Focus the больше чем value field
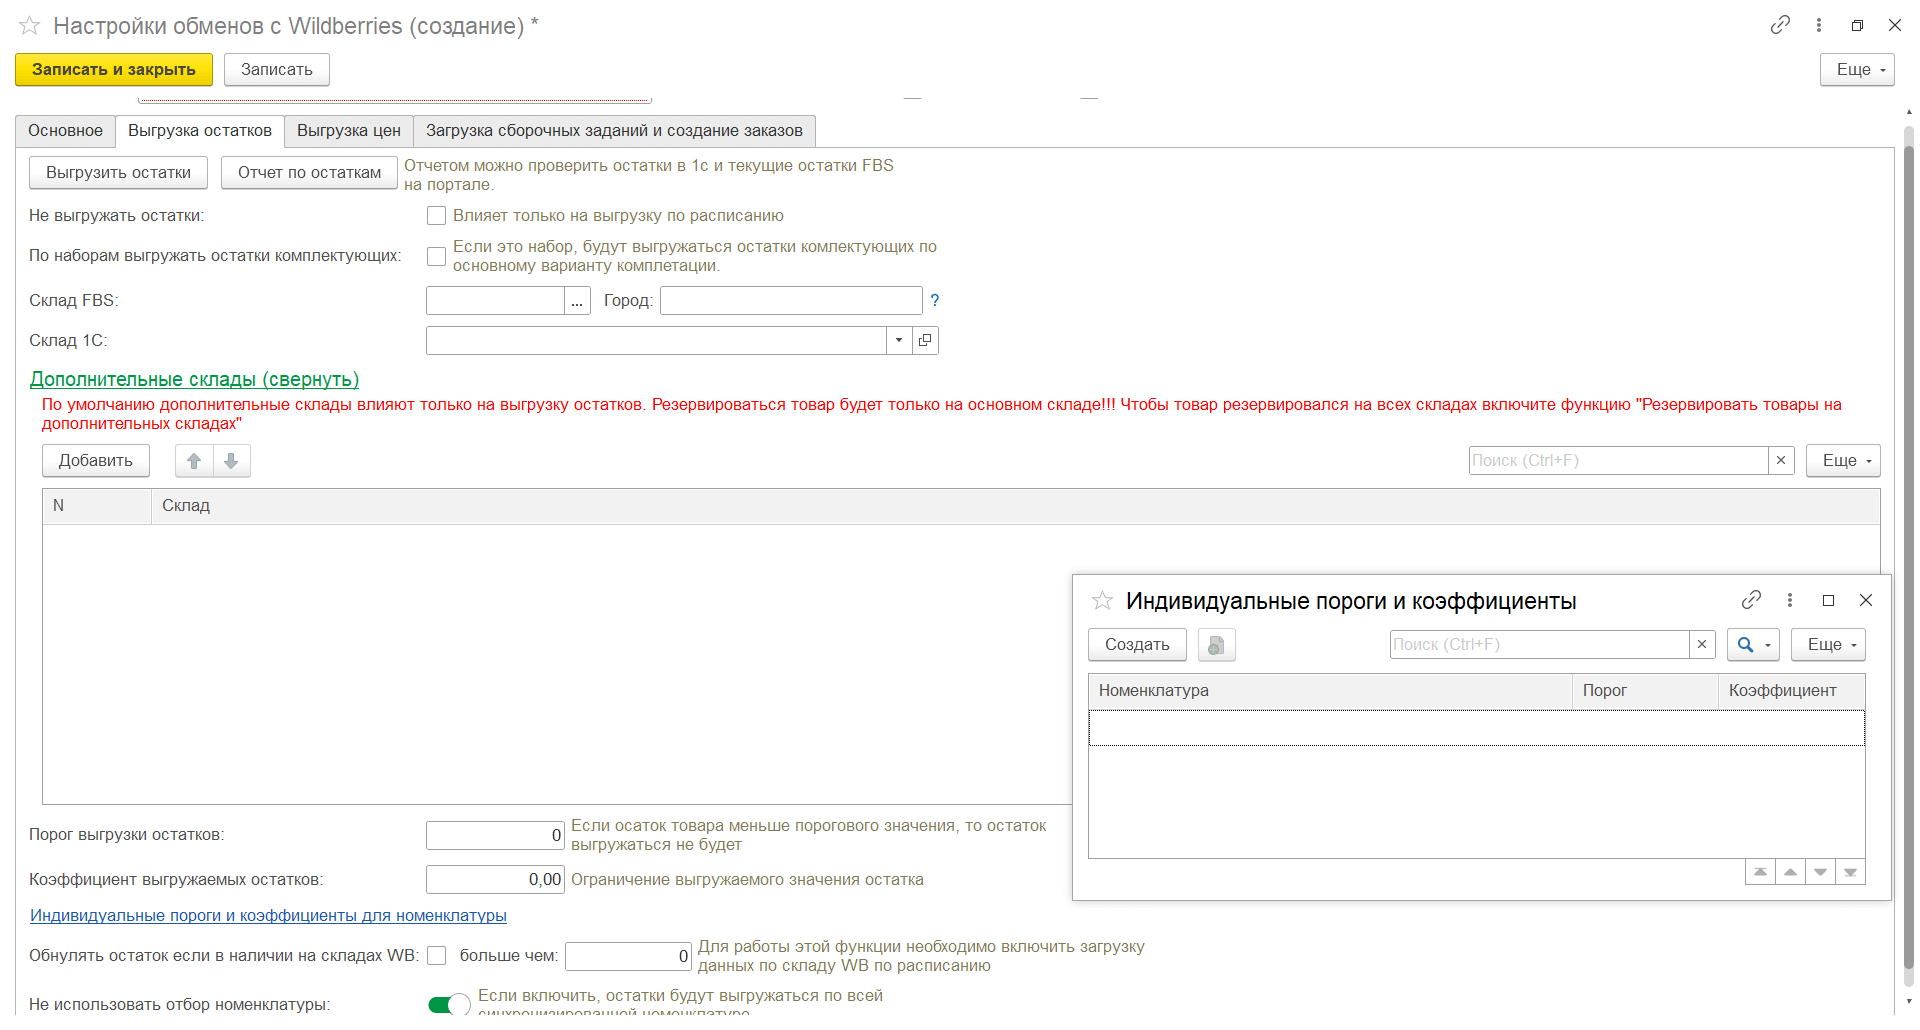1920x1030 pixels. [x=628, y=956]
